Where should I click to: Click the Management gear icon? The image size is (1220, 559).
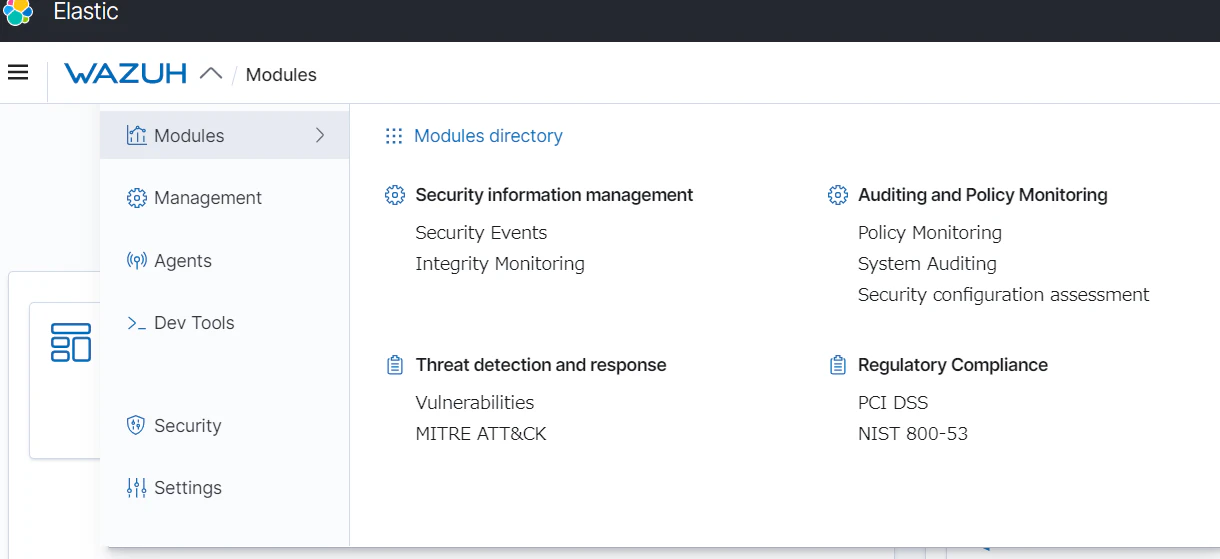click(137, 198)
